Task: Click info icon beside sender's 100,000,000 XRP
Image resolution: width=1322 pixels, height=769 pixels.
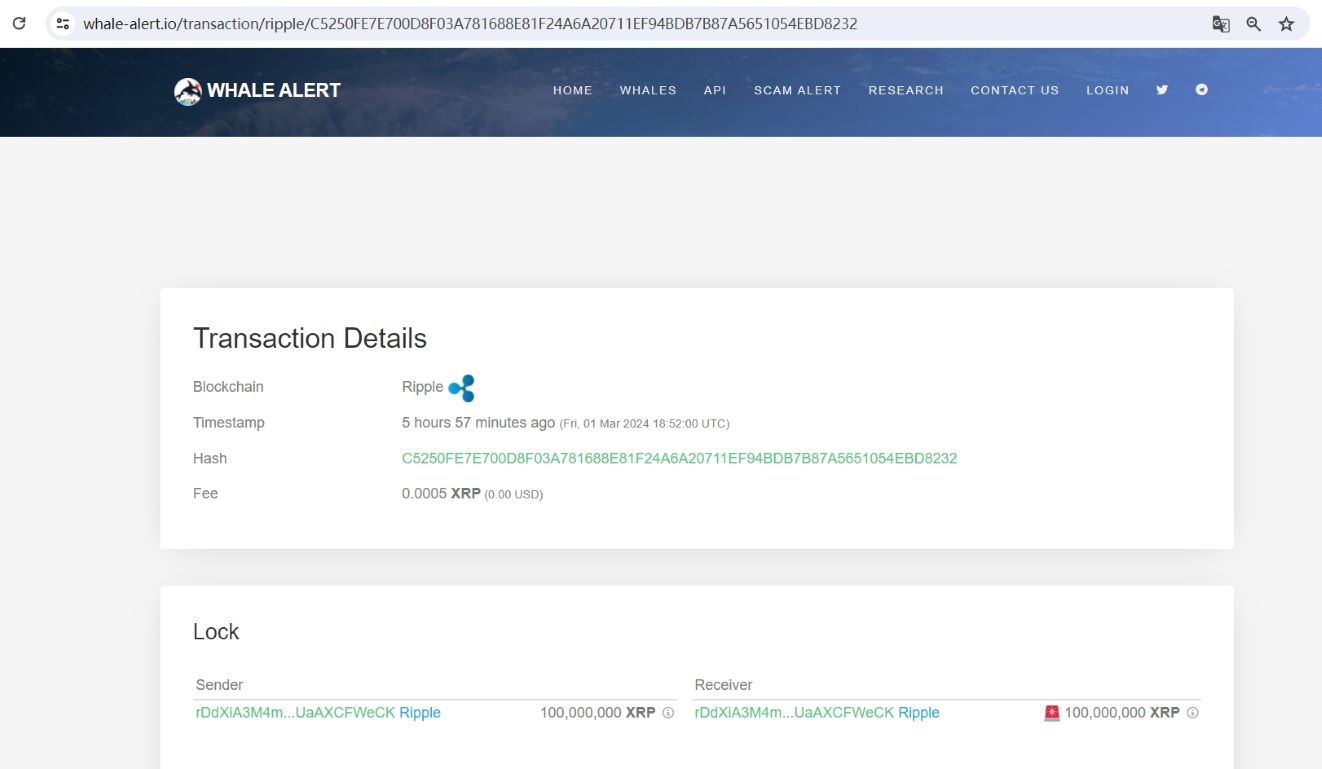Action: 668,713
